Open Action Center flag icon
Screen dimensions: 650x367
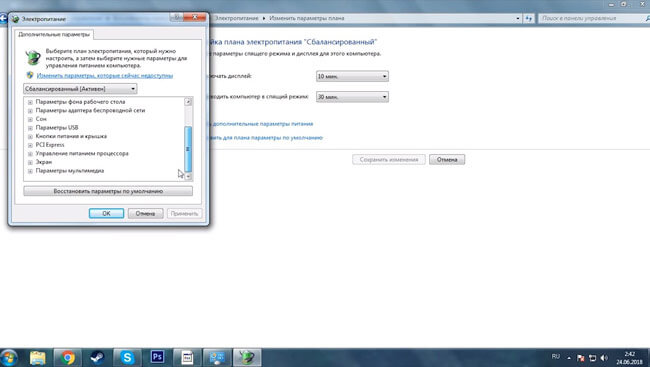[x=581, y=357]
